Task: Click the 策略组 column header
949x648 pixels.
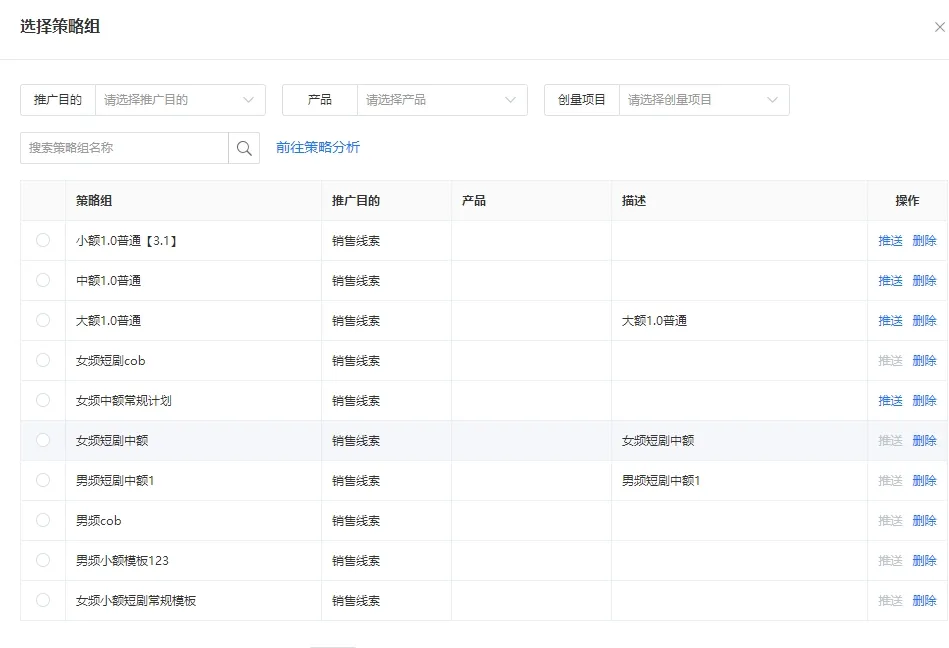Action: tap(94, 201)
